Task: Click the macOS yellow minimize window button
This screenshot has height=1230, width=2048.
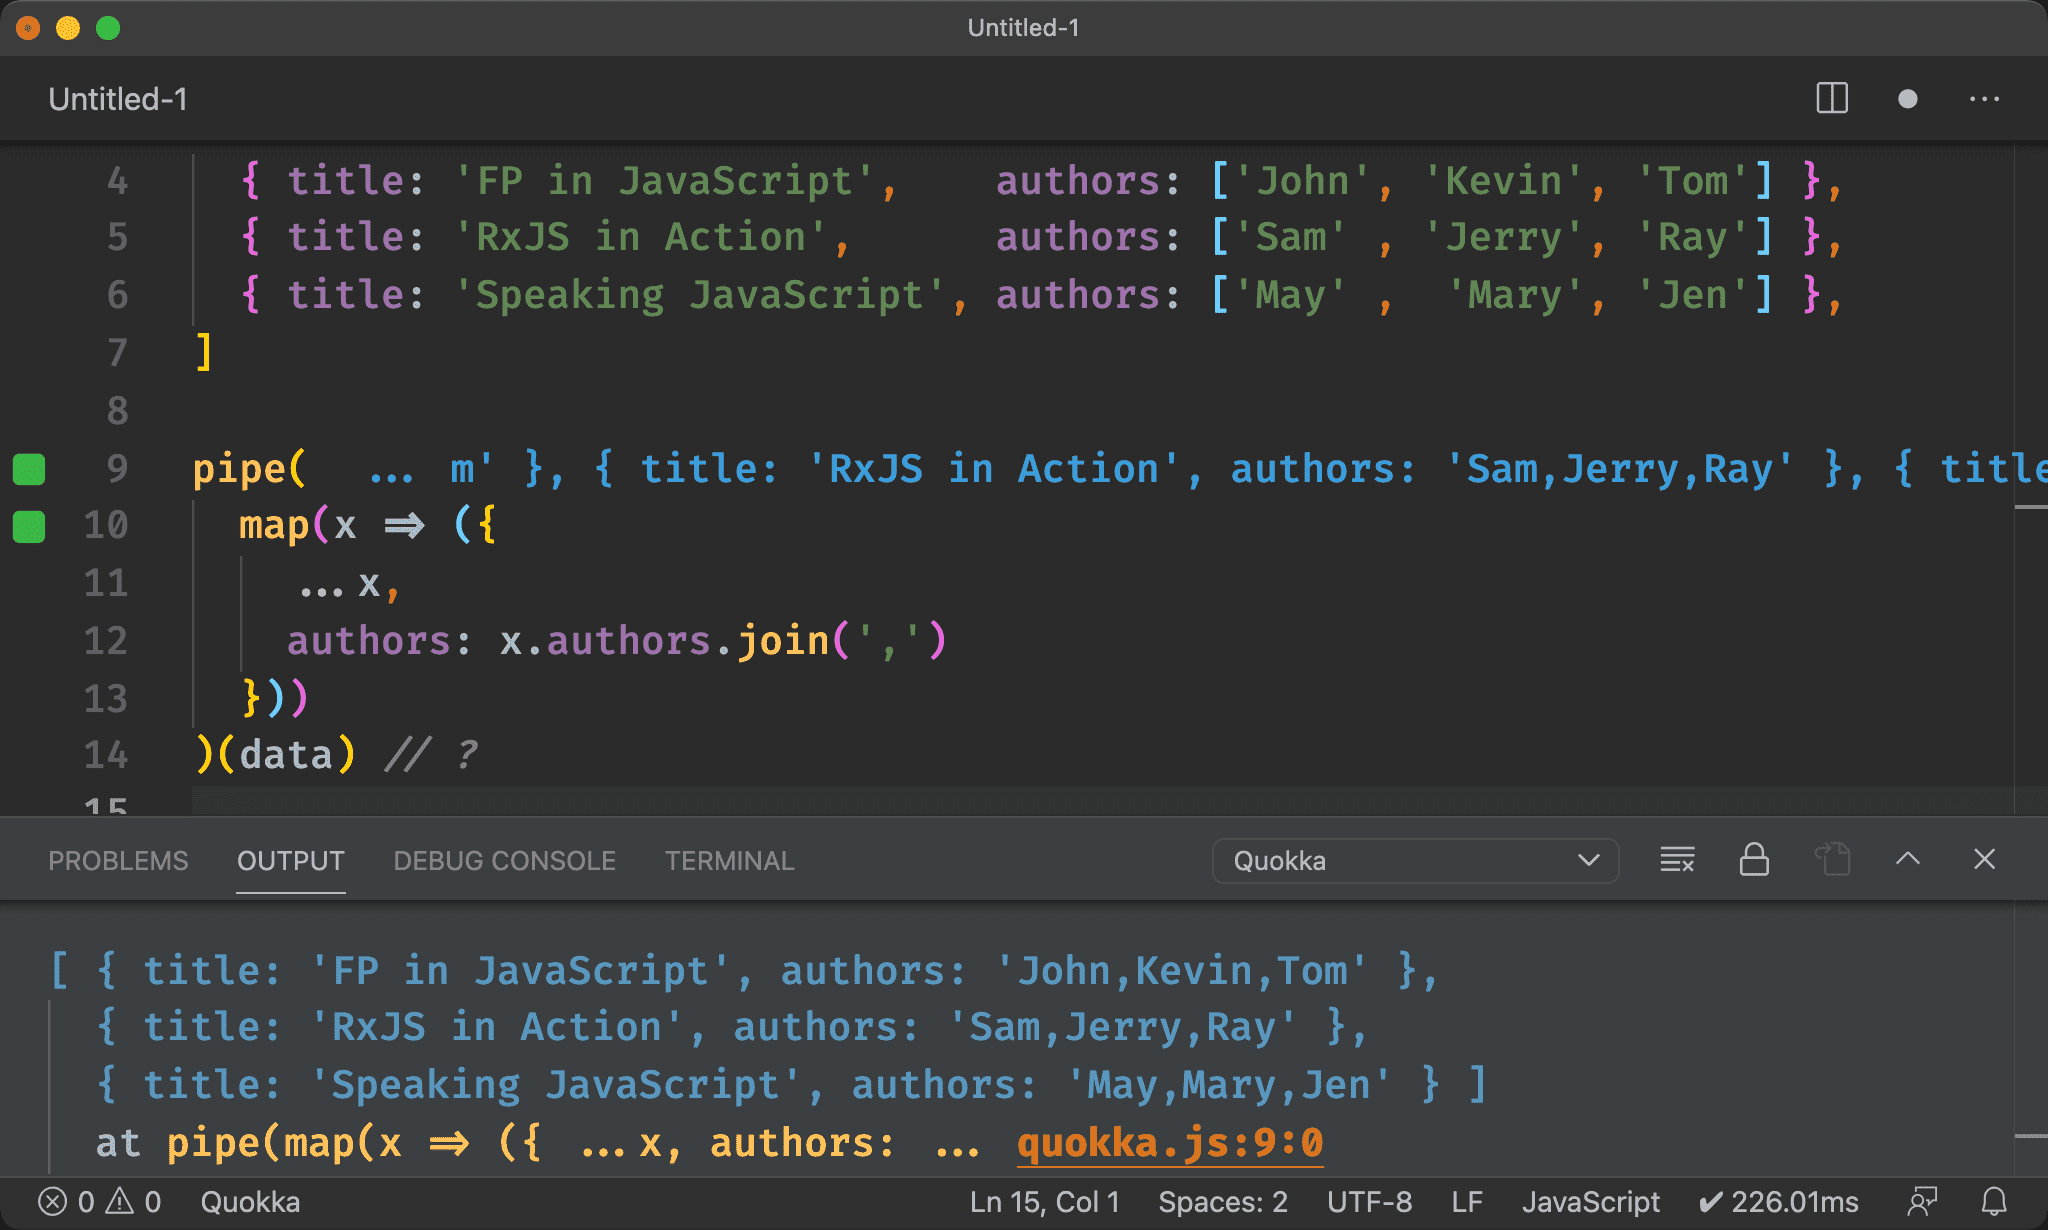Action: (x=68, y=28)
